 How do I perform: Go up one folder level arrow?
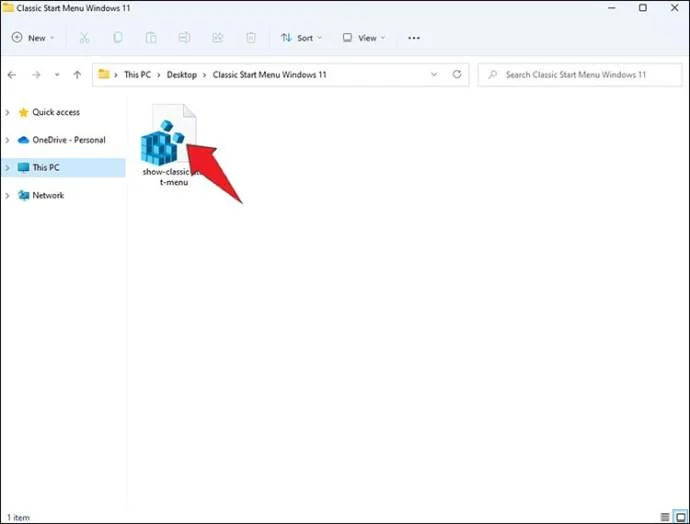coord(77,75)
